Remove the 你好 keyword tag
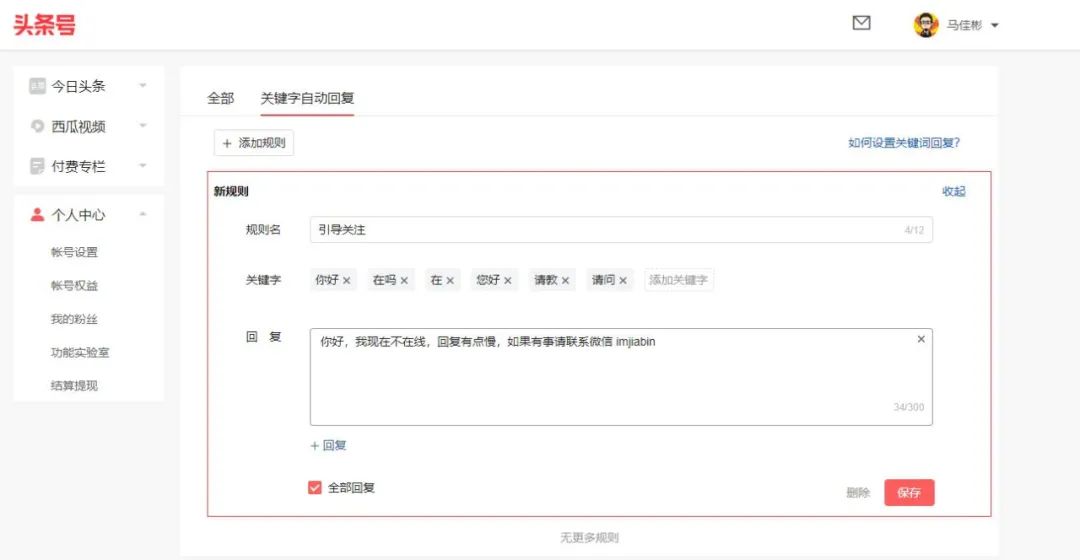1080x560 pixels. (x=347, y=281)
